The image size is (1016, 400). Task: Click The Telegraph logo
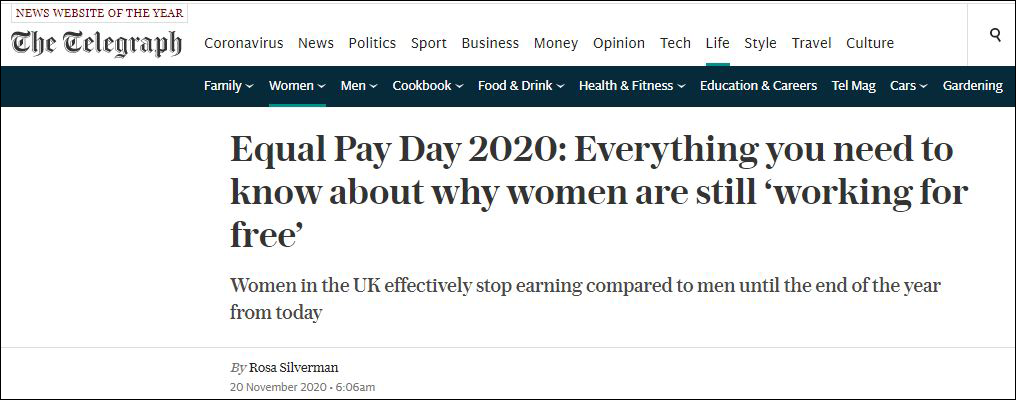coord(97,43)
